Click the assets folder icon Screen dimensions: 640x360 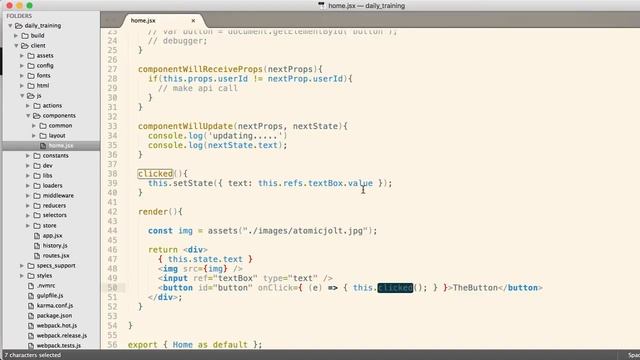point(31,56)
